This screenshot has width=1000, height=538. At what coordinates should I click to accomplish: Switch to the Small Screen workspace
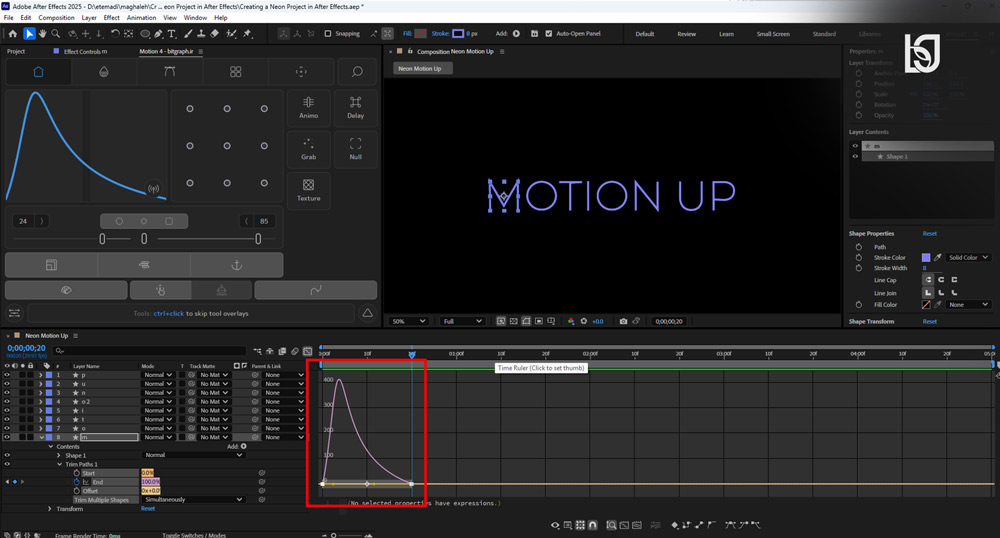pyautogui.click(x=773, y=34)
